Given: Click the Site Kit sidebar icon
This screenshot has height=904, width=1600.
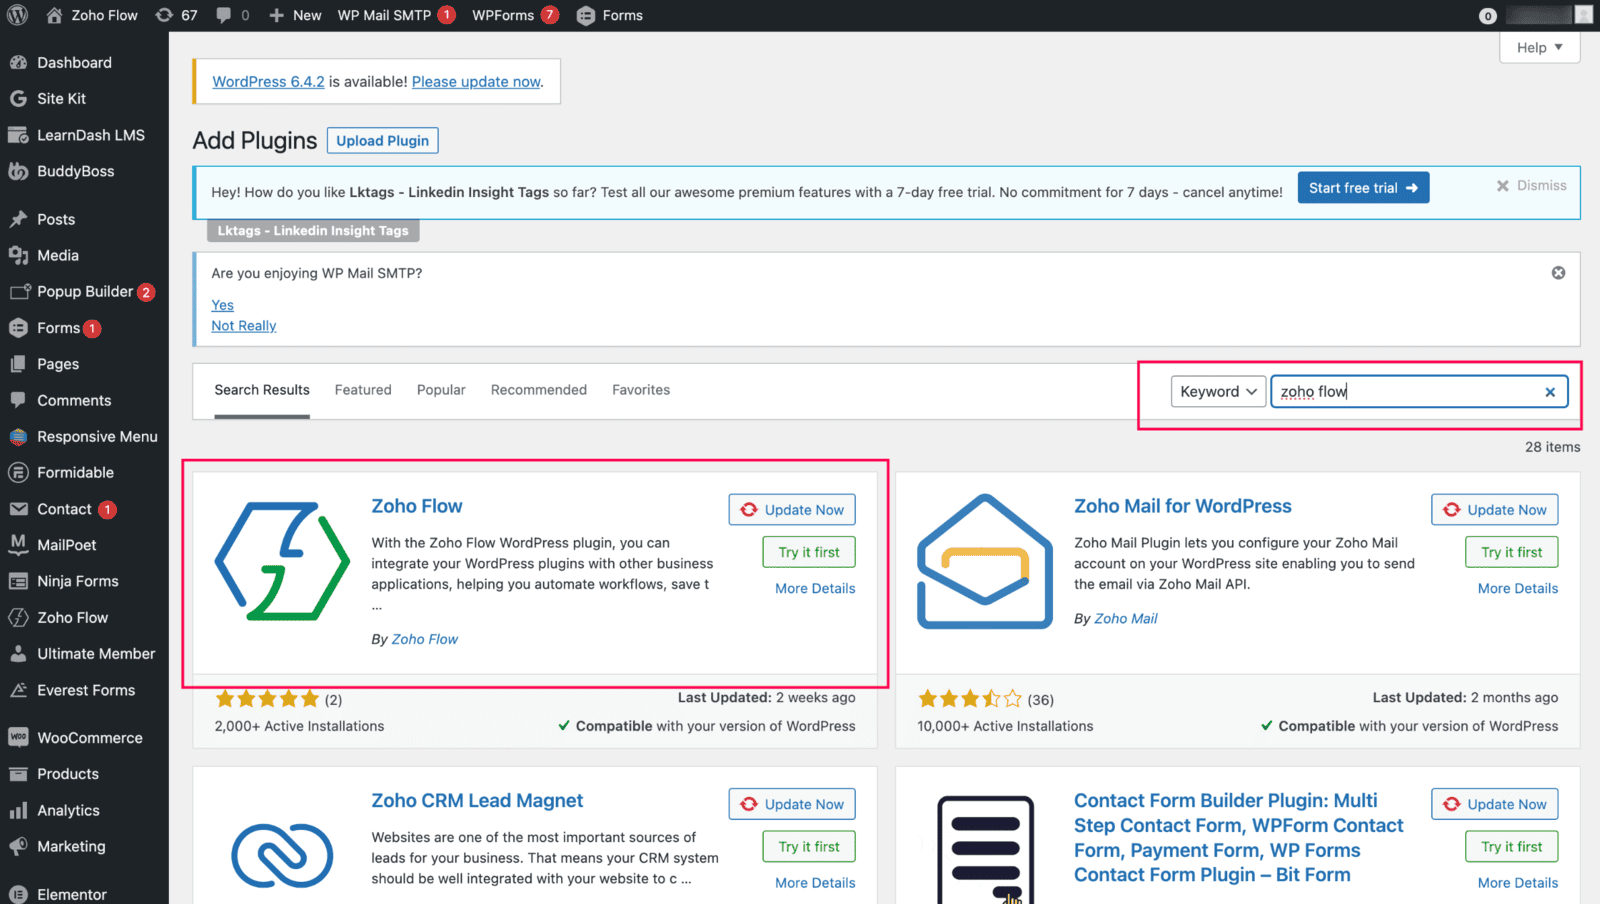Looking at the screenshot, I should pos(18,98).
